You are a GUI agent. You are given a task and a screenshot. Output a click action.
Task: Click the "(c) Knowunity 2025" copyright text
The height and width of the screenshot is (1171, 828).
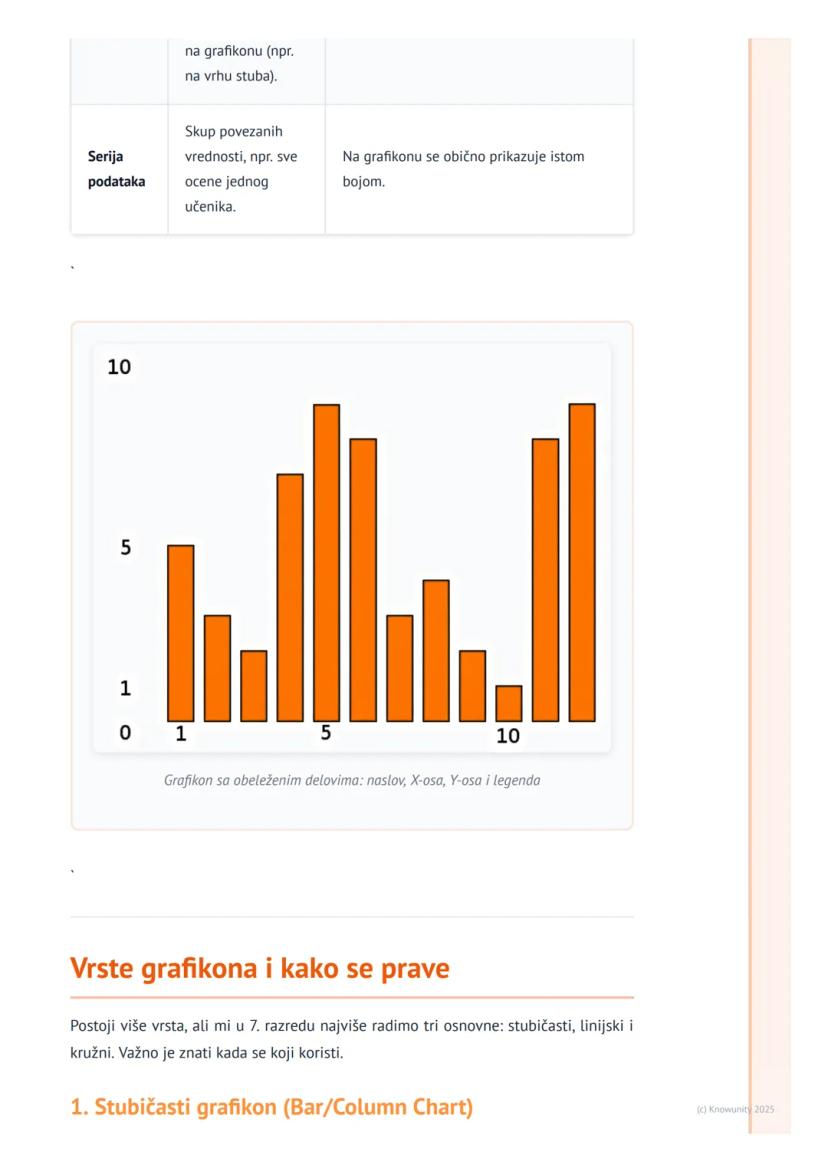pos(735,1109)
